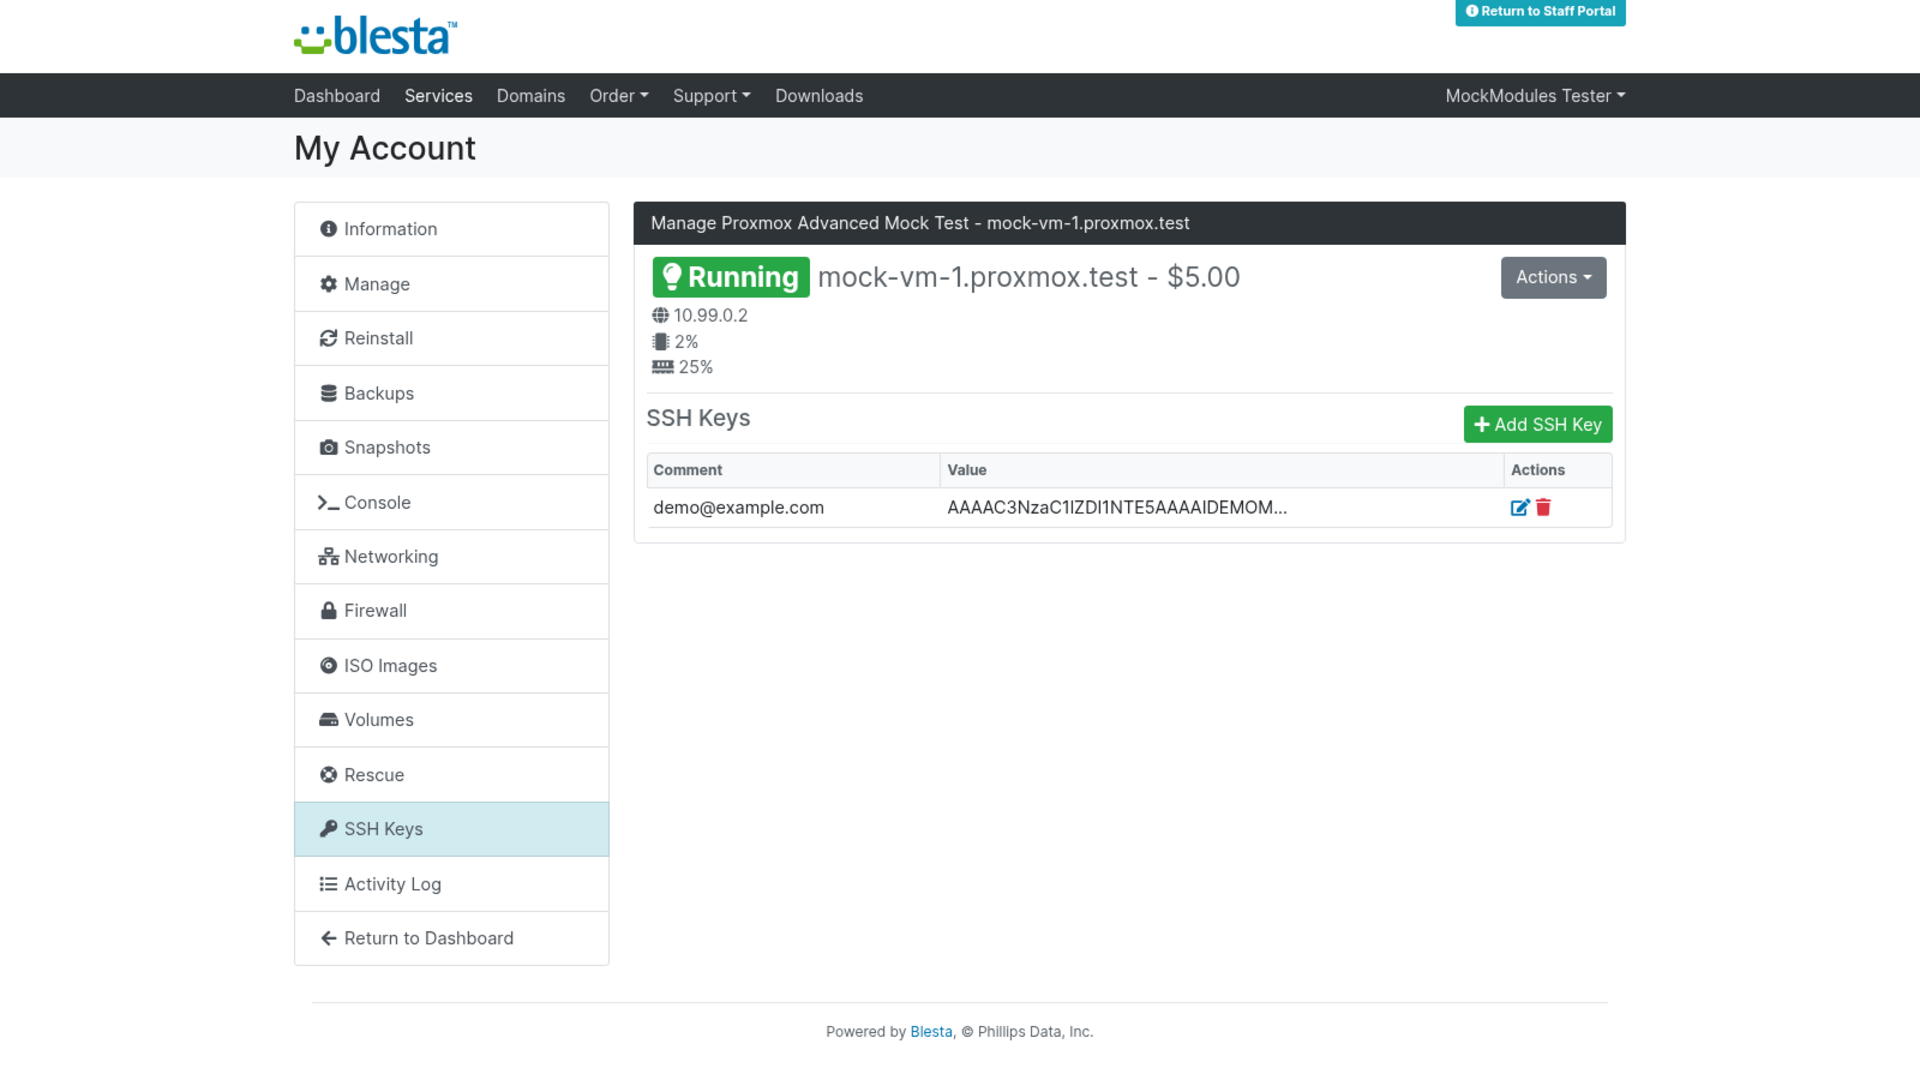Select the Information sidebar tab
This screenshot has height=1080, width=1920.
click(452, 229)
